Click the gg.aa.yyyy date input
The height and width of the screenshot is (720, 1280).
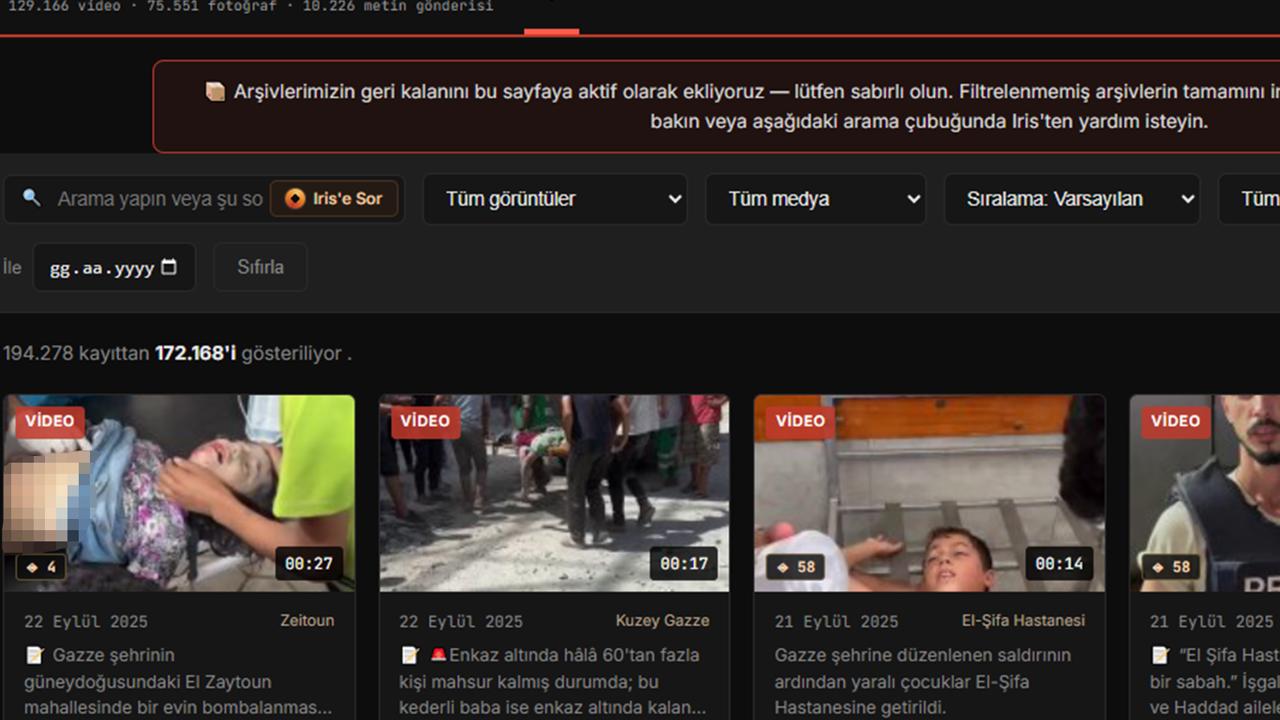(114, 267)
